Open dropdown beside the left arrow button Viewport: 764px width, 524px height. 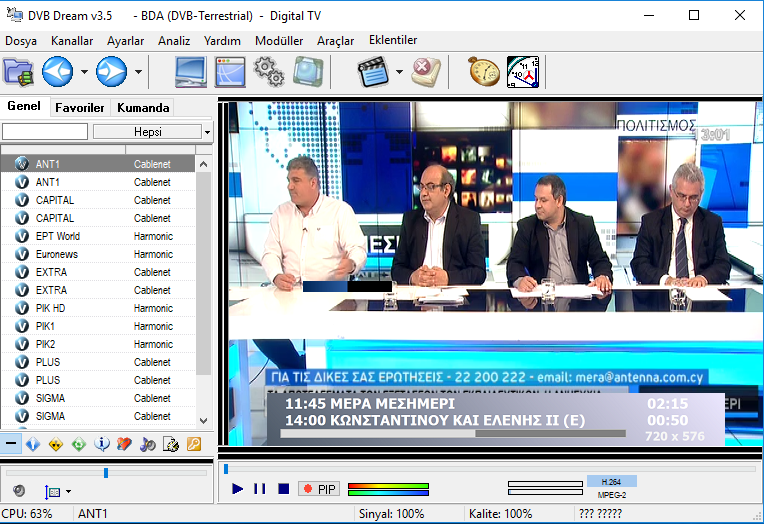pyautogui.click(x=84, y=72)
